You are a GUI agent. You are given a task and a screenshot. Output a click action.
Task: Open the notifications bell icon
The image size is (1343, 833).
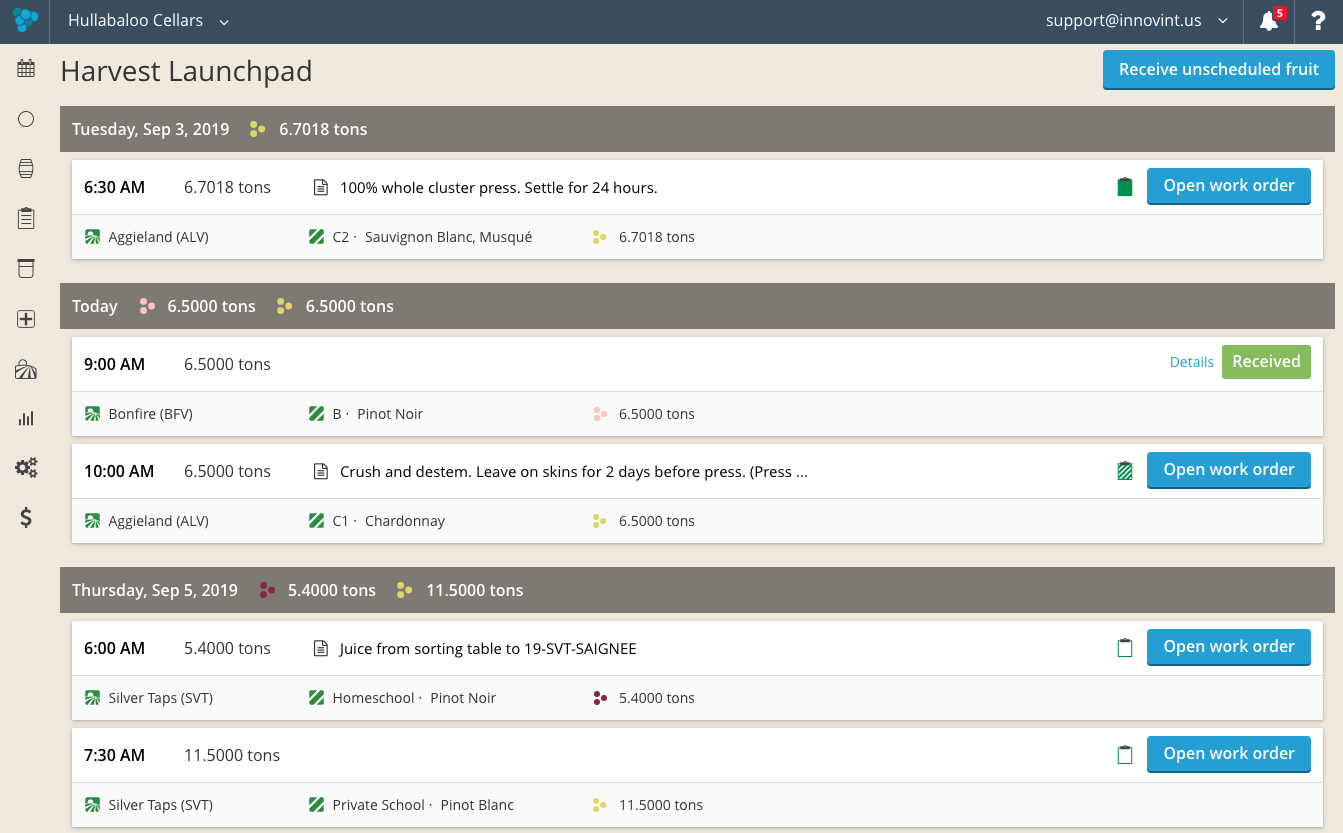1269,20
